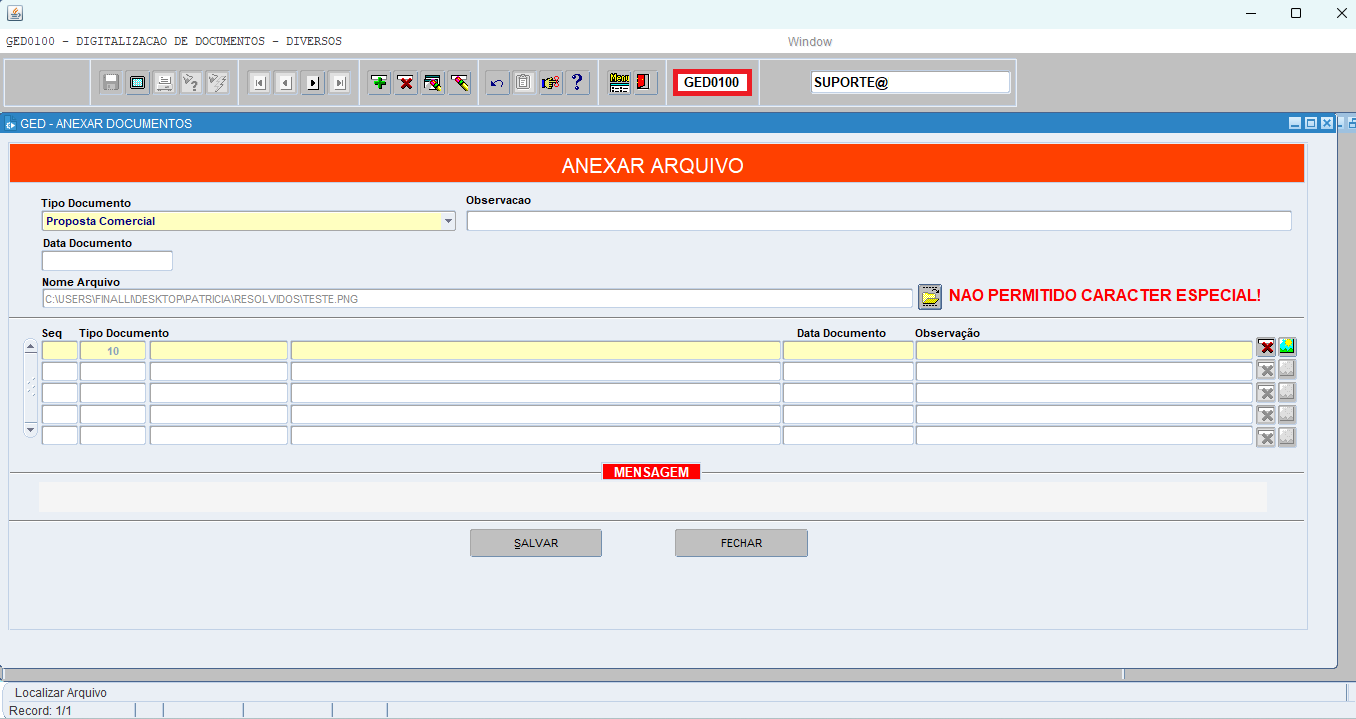Click the red door exit icon

tap(645, 82)
